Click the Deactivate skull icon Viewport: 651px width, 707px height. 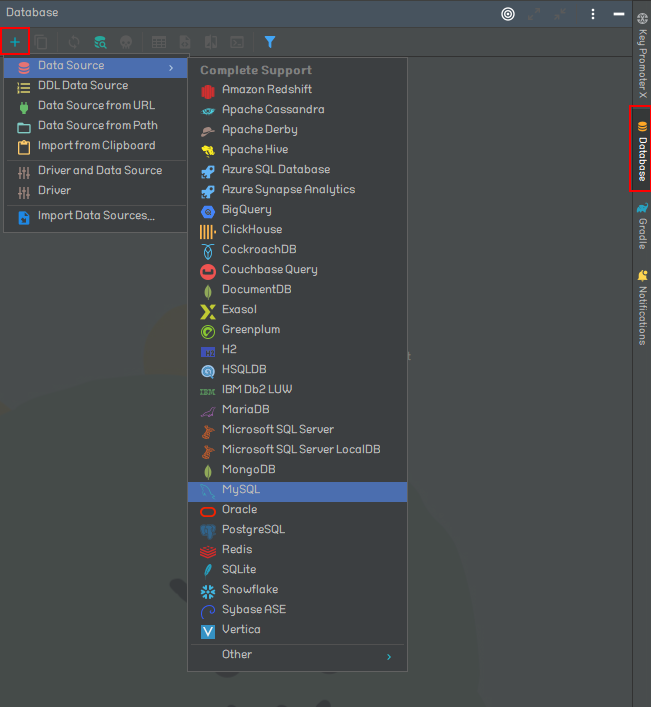coord(126,42)
